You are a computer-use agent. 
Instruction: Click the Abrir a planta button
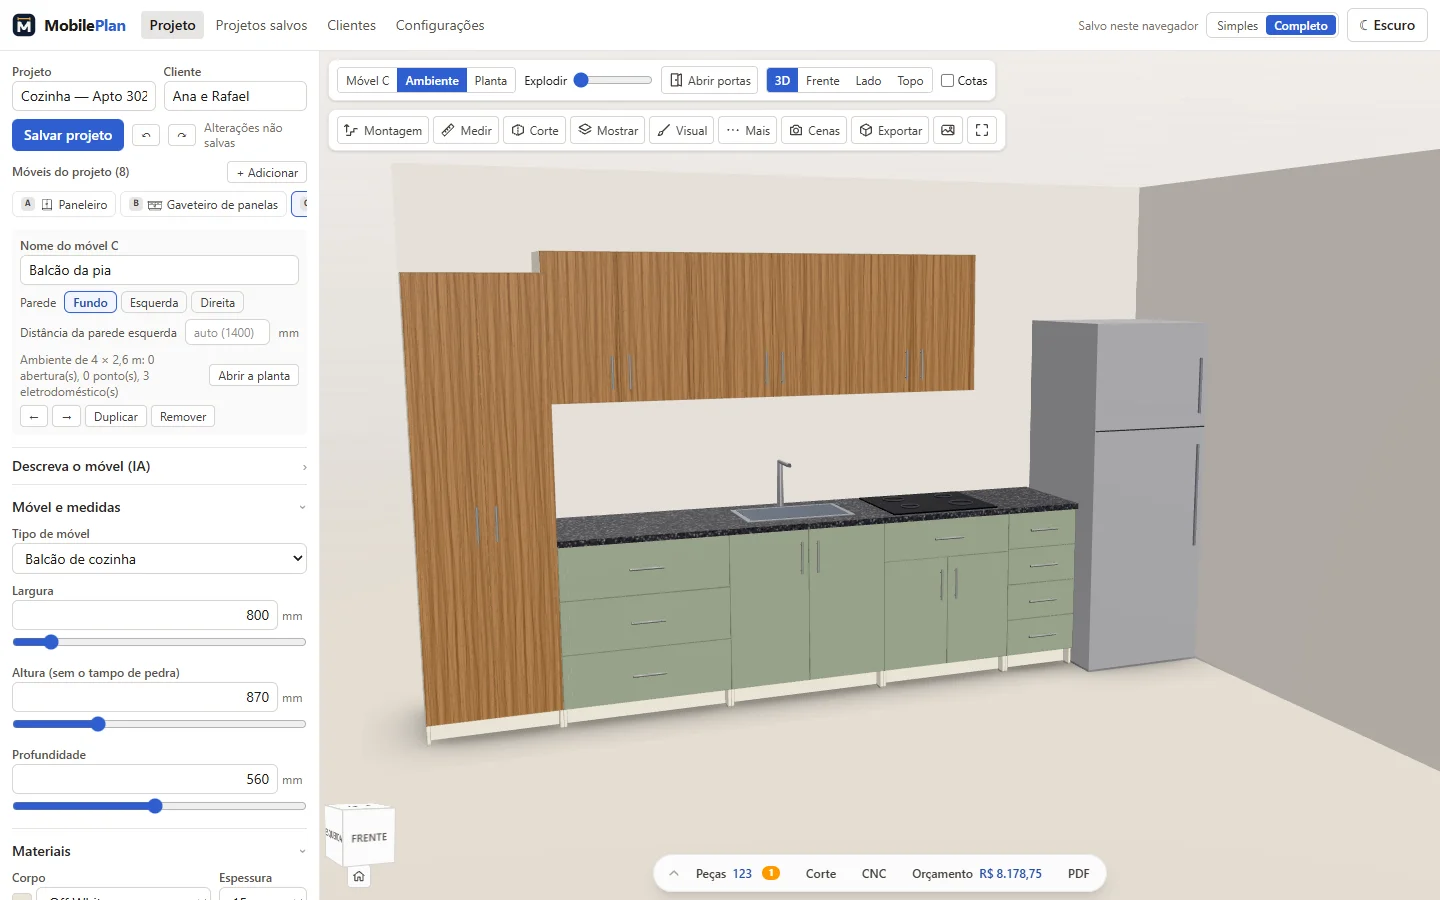click(254, 375)
